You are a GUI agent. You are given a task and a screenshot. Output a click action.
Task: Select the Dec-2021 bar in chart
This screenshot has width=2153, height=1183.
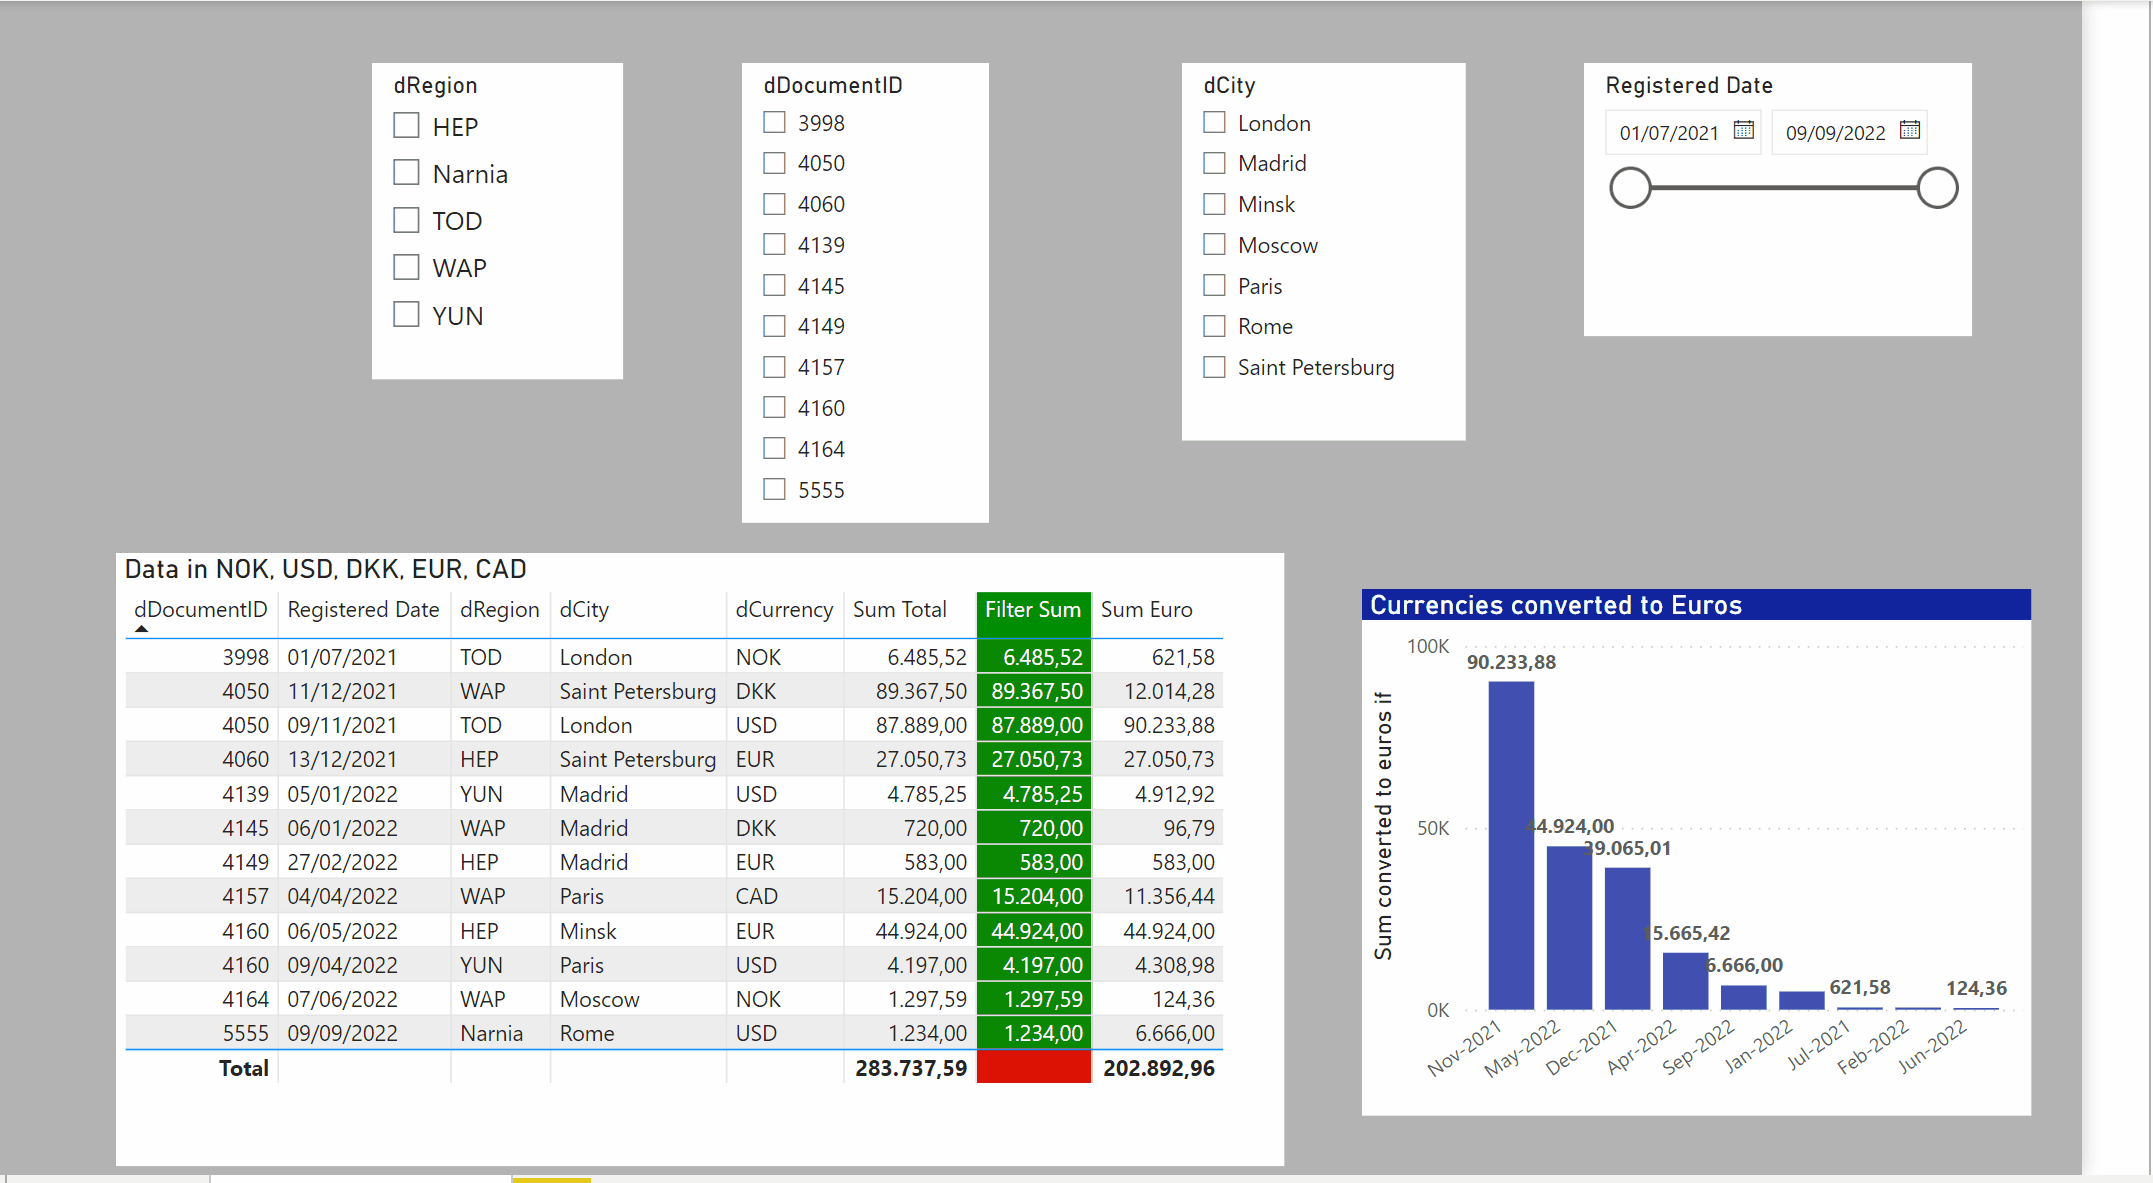1627,938
